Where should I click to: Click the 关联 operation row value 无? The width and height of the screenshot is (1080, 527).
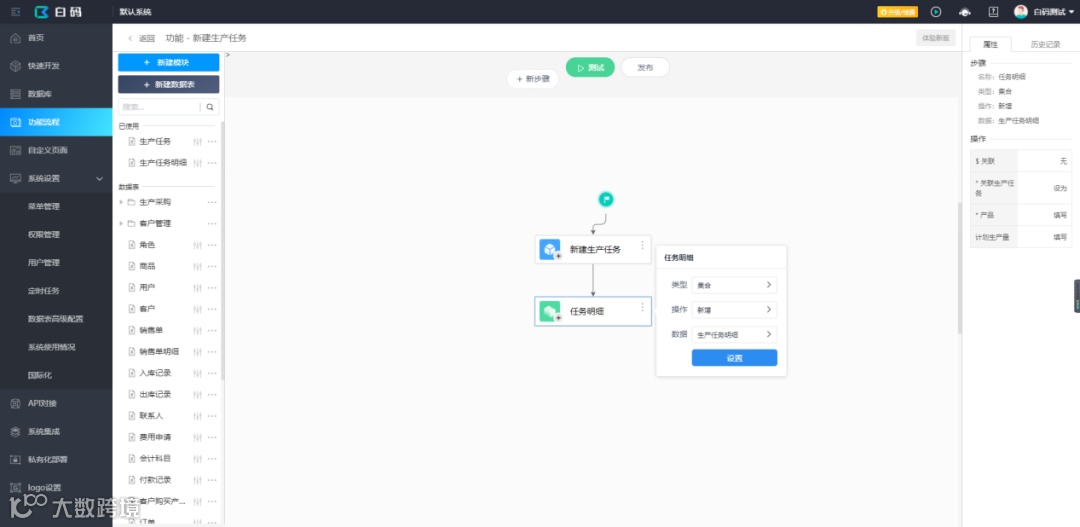pos(1063,161)
